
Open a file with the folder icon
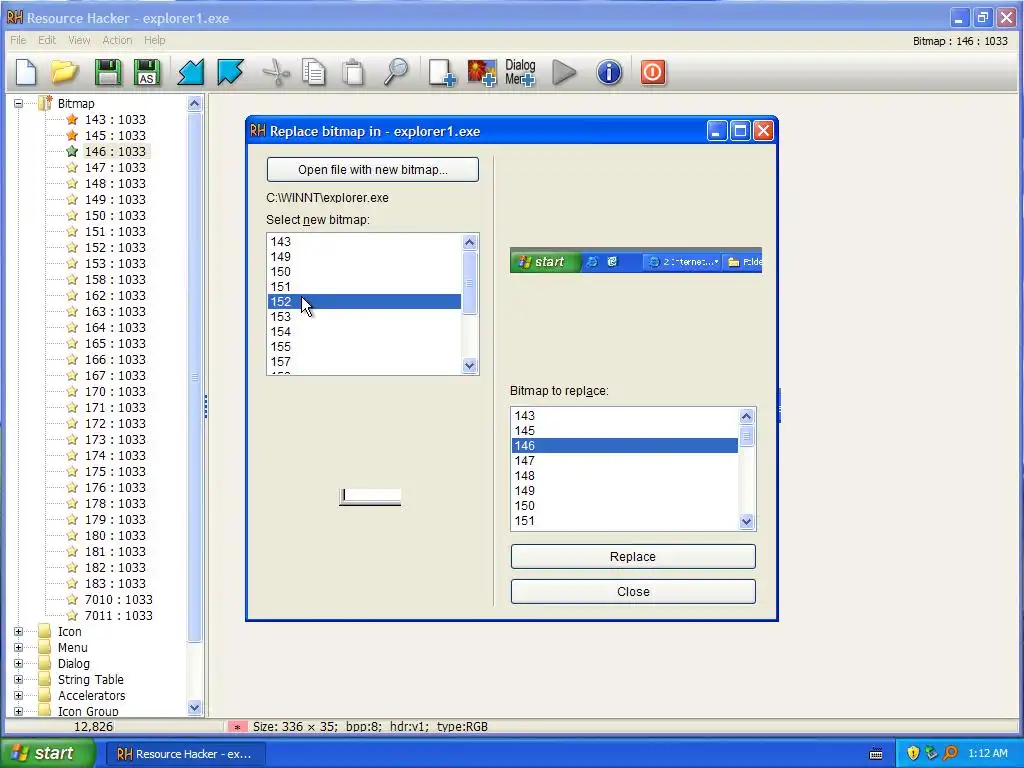point(65,72)
